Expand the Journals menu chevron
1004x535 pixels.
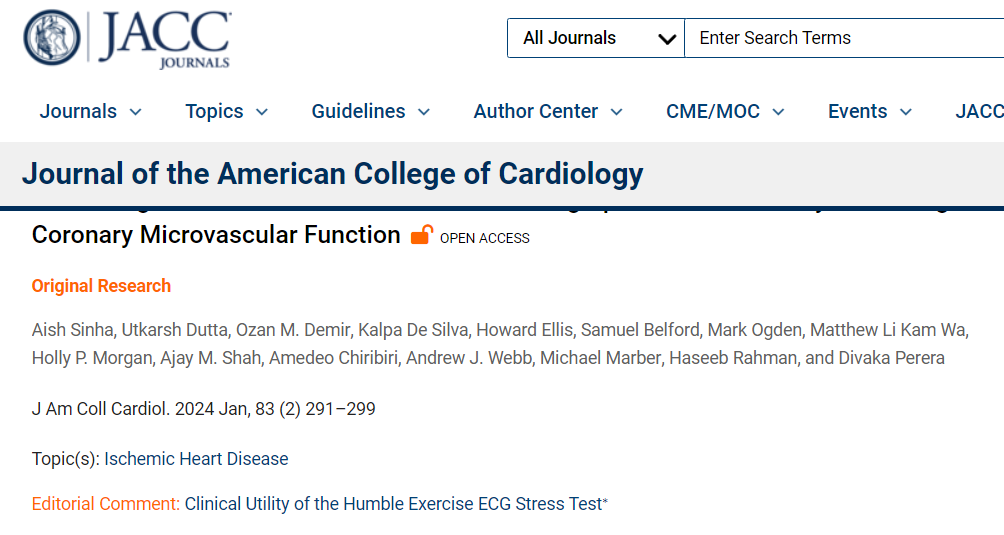click(135, 112)
